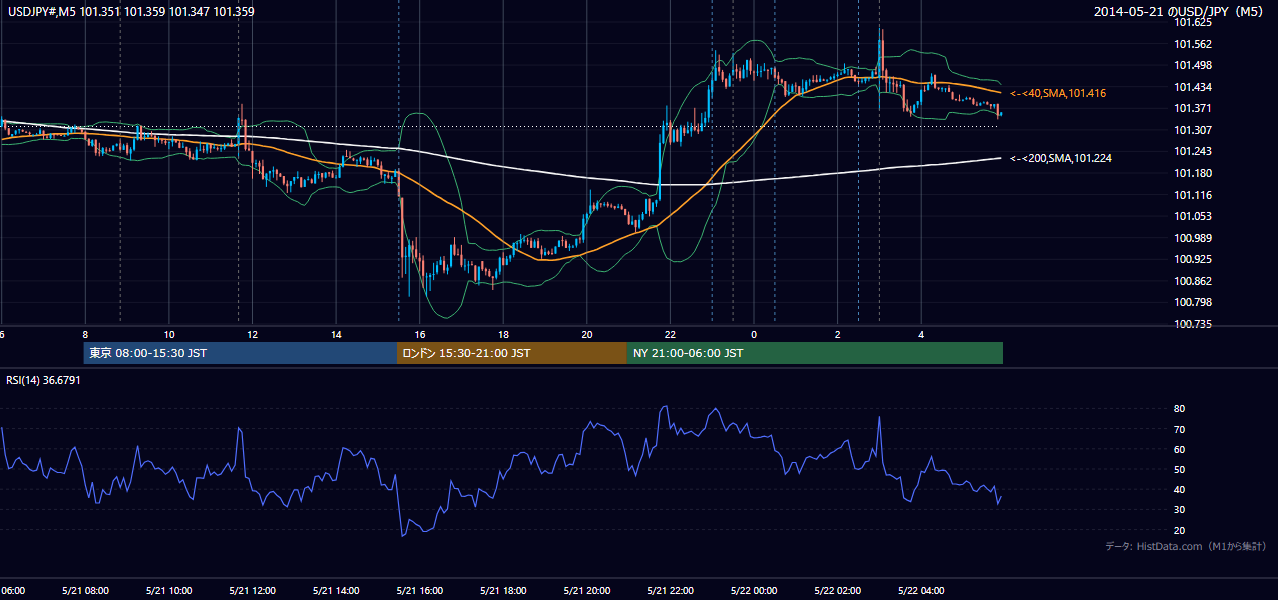Click the 5/21 18:00 time label

pos(503,591)
